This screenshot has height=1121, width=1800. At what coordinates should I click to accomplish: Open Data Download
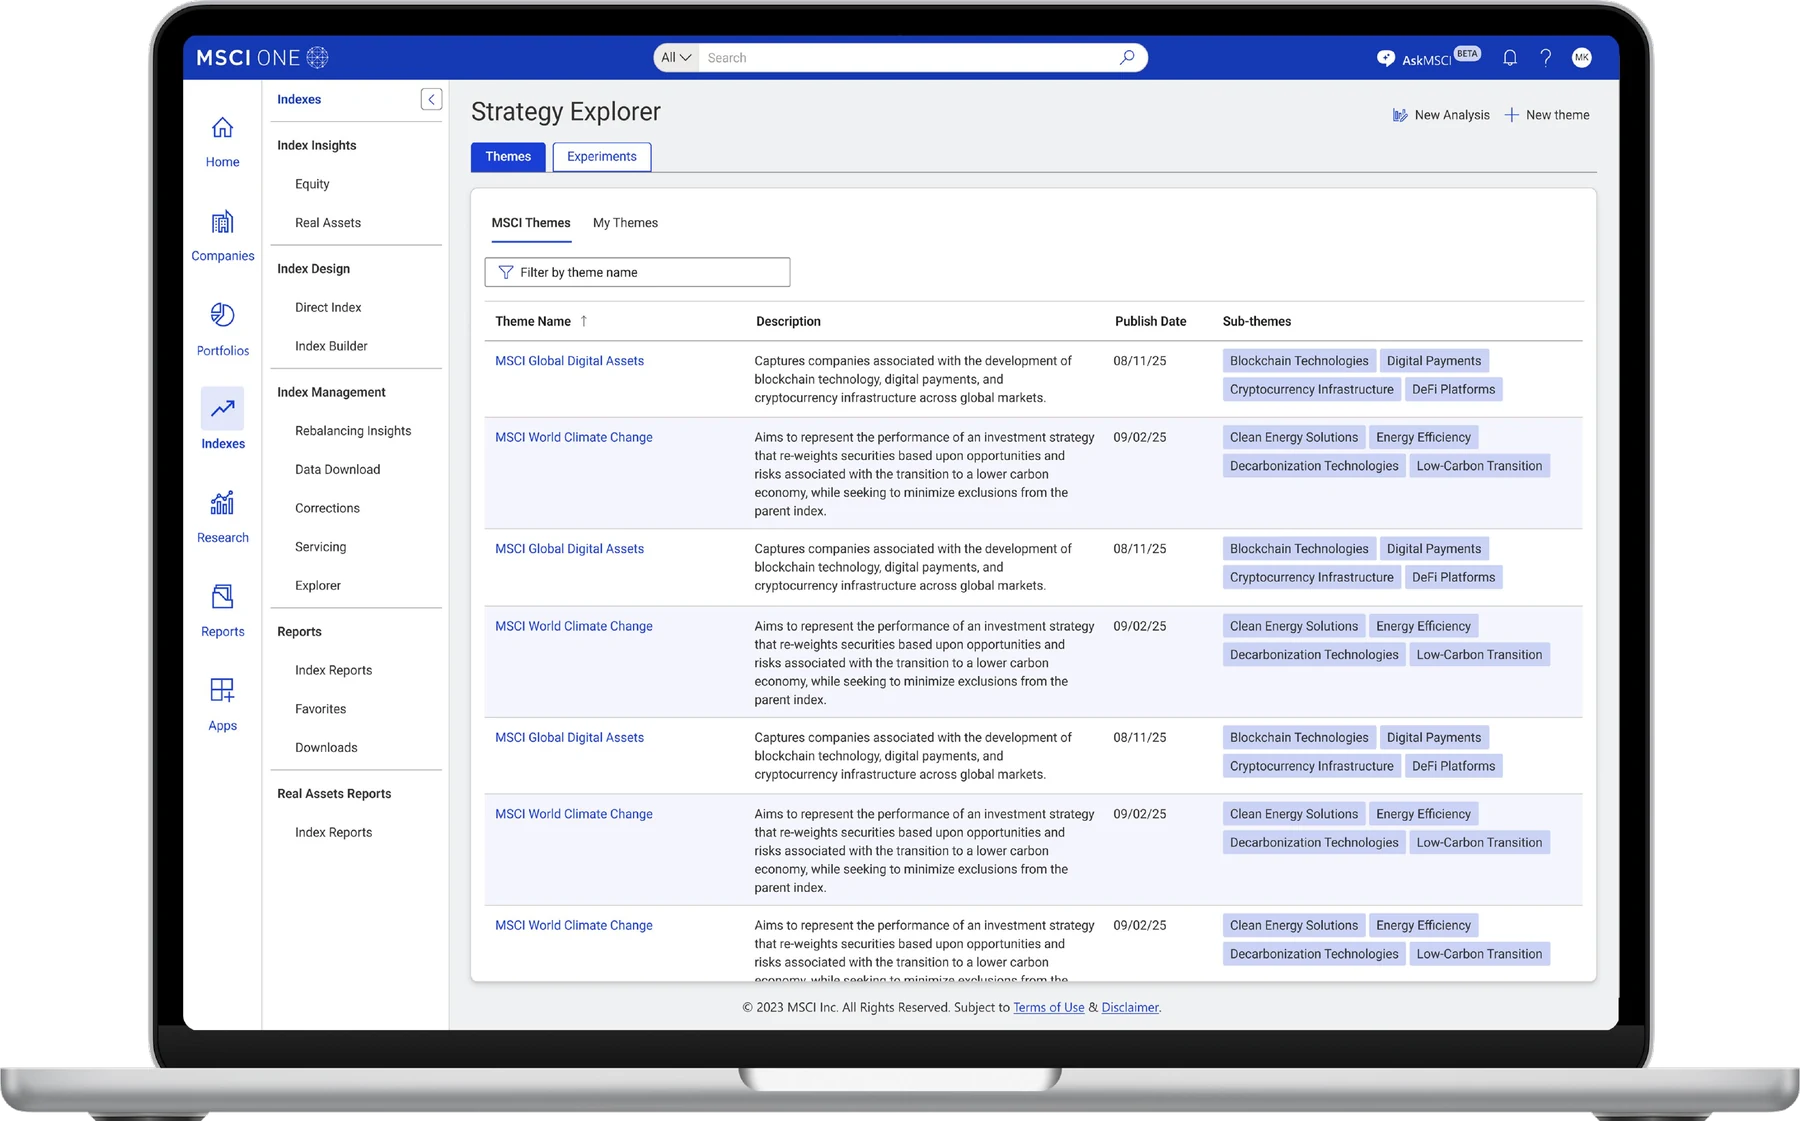pos(338,470)
